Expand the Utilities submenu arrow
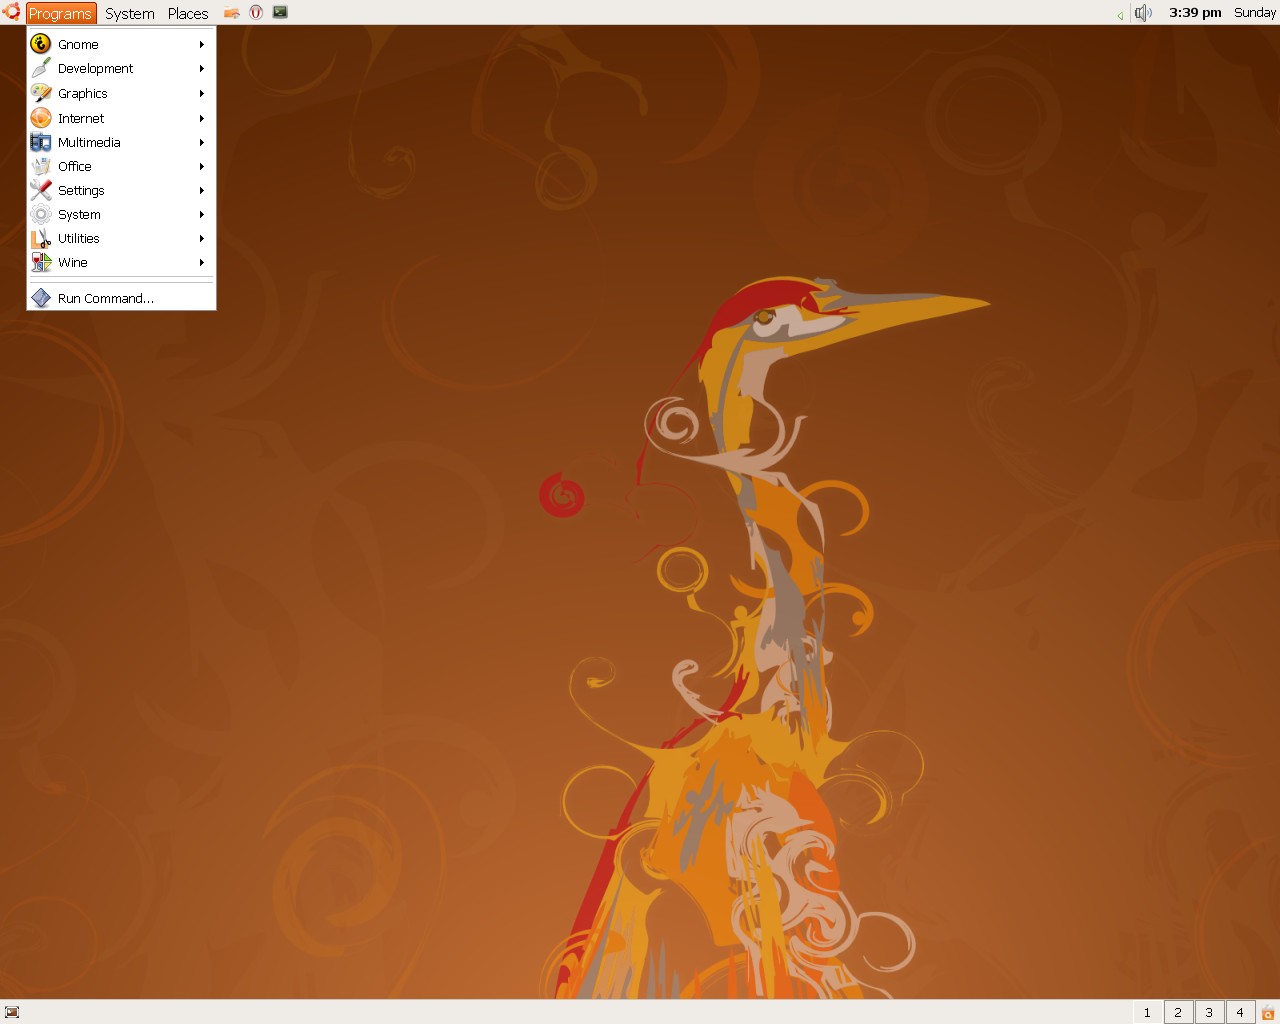The width and height of the screenshot is (1280, 1024). click(x=202, y=238)
